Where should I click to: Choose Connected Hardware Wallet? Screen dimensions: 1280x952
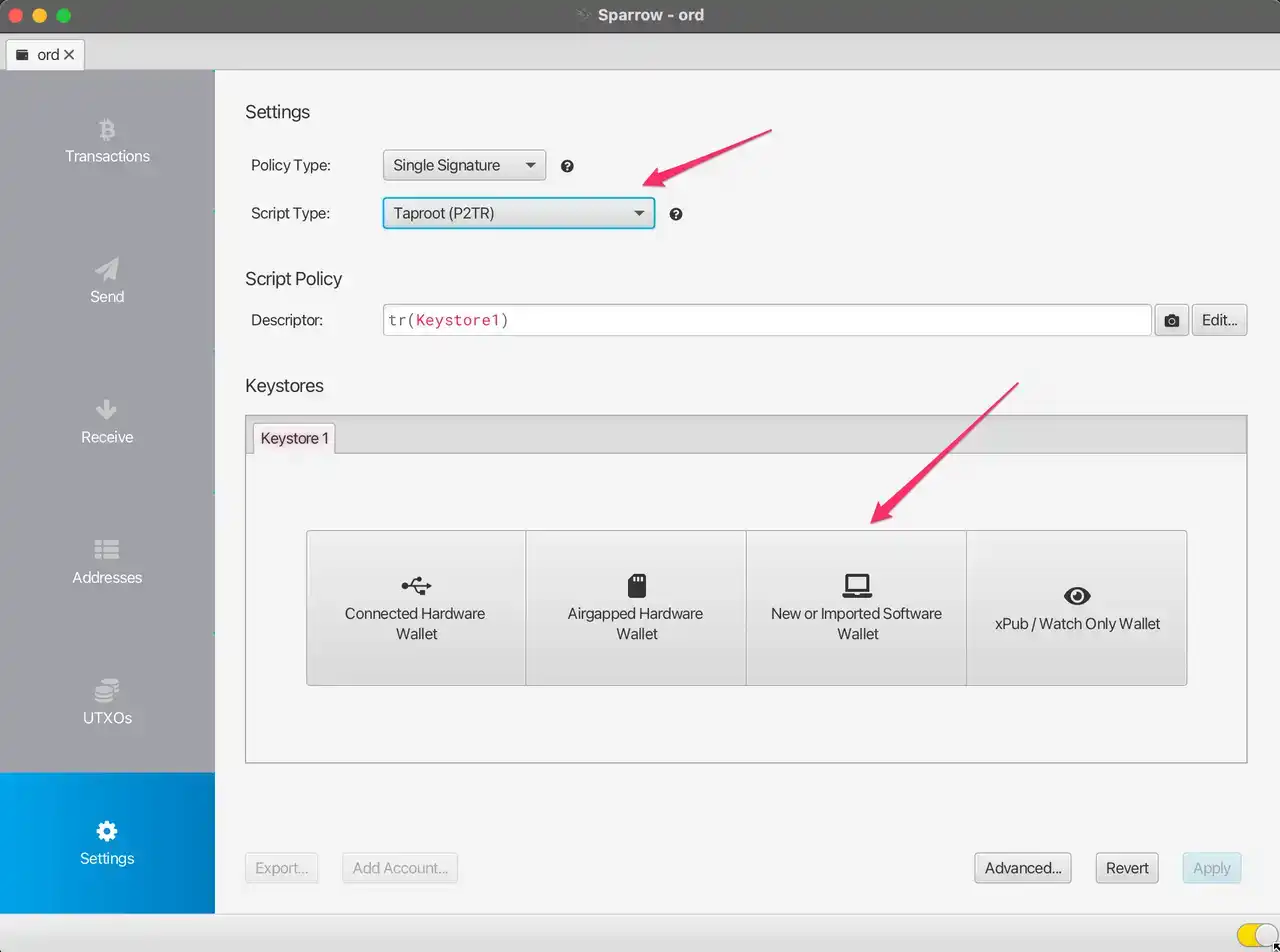[x=416, y=608]
